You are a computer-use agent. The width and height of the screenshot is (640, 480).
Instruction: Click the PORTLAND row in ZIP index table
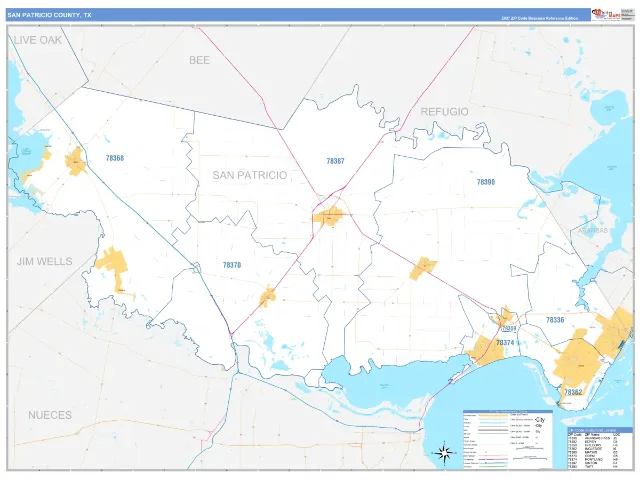(x=594, y=460)
